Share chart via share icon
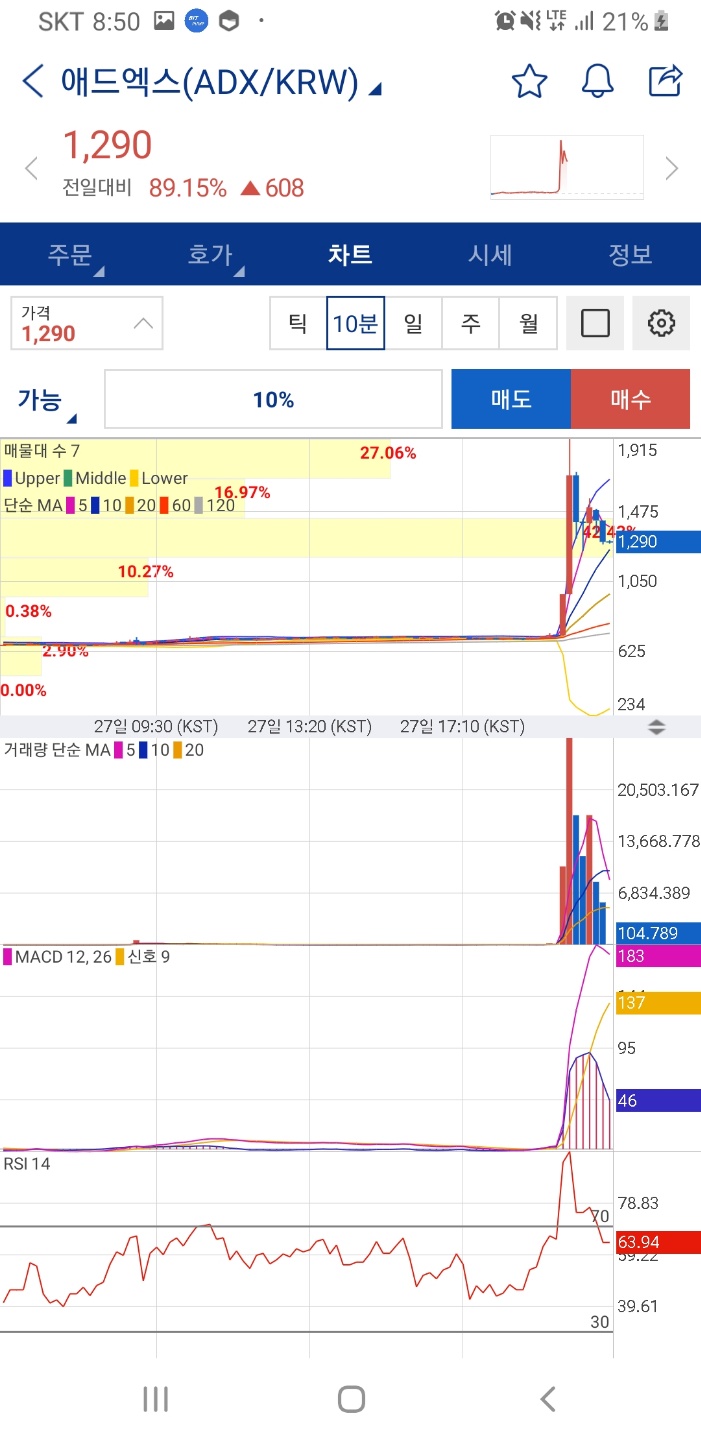 [x=665, y=81]
